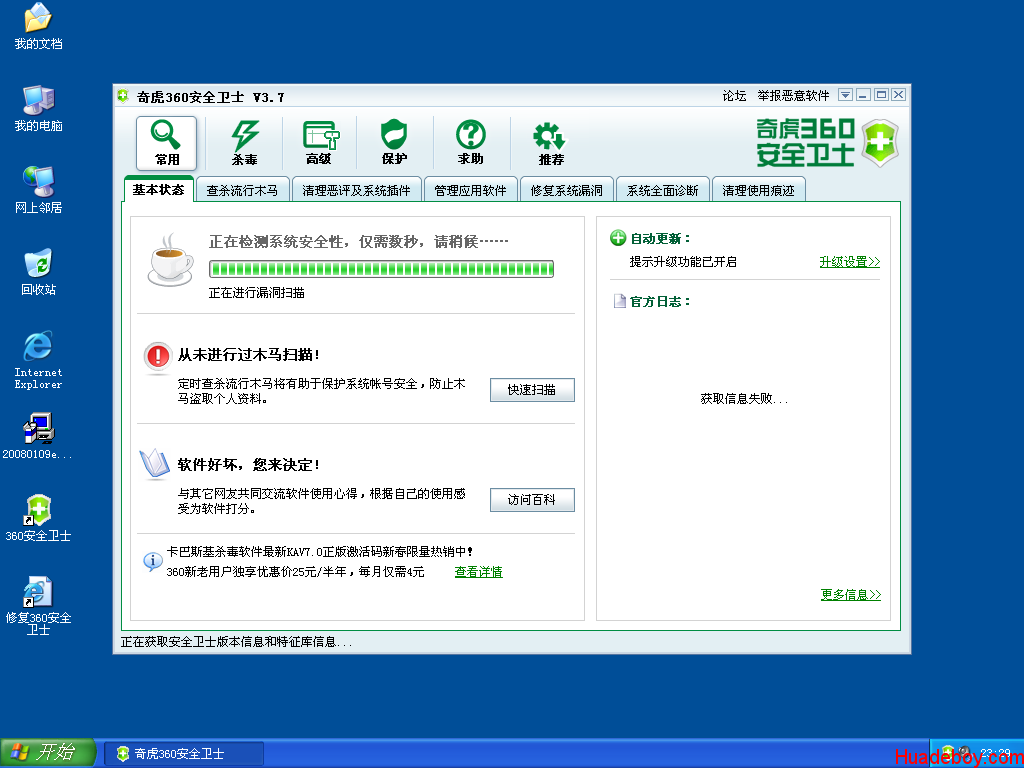The height and width of the screenshot is (768, 1024).
Task: Click the 卡巴斯基杀毒软件 promotion text
Action: [x=320, y=552]
